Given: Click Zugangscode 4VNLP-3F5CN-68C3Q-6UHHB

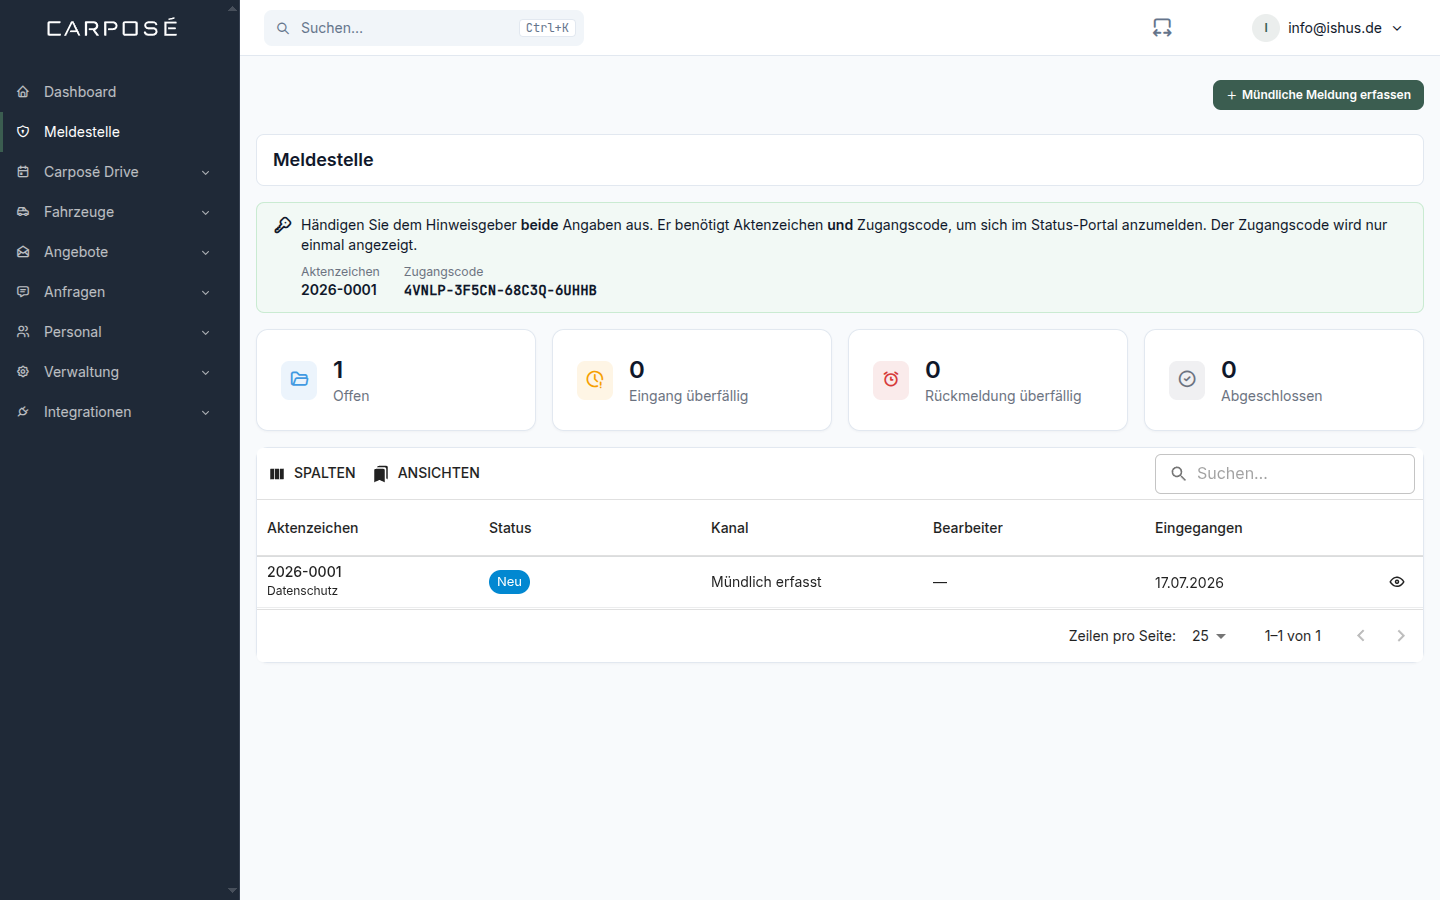Looking at the screenshot, I should click(500, 290).
